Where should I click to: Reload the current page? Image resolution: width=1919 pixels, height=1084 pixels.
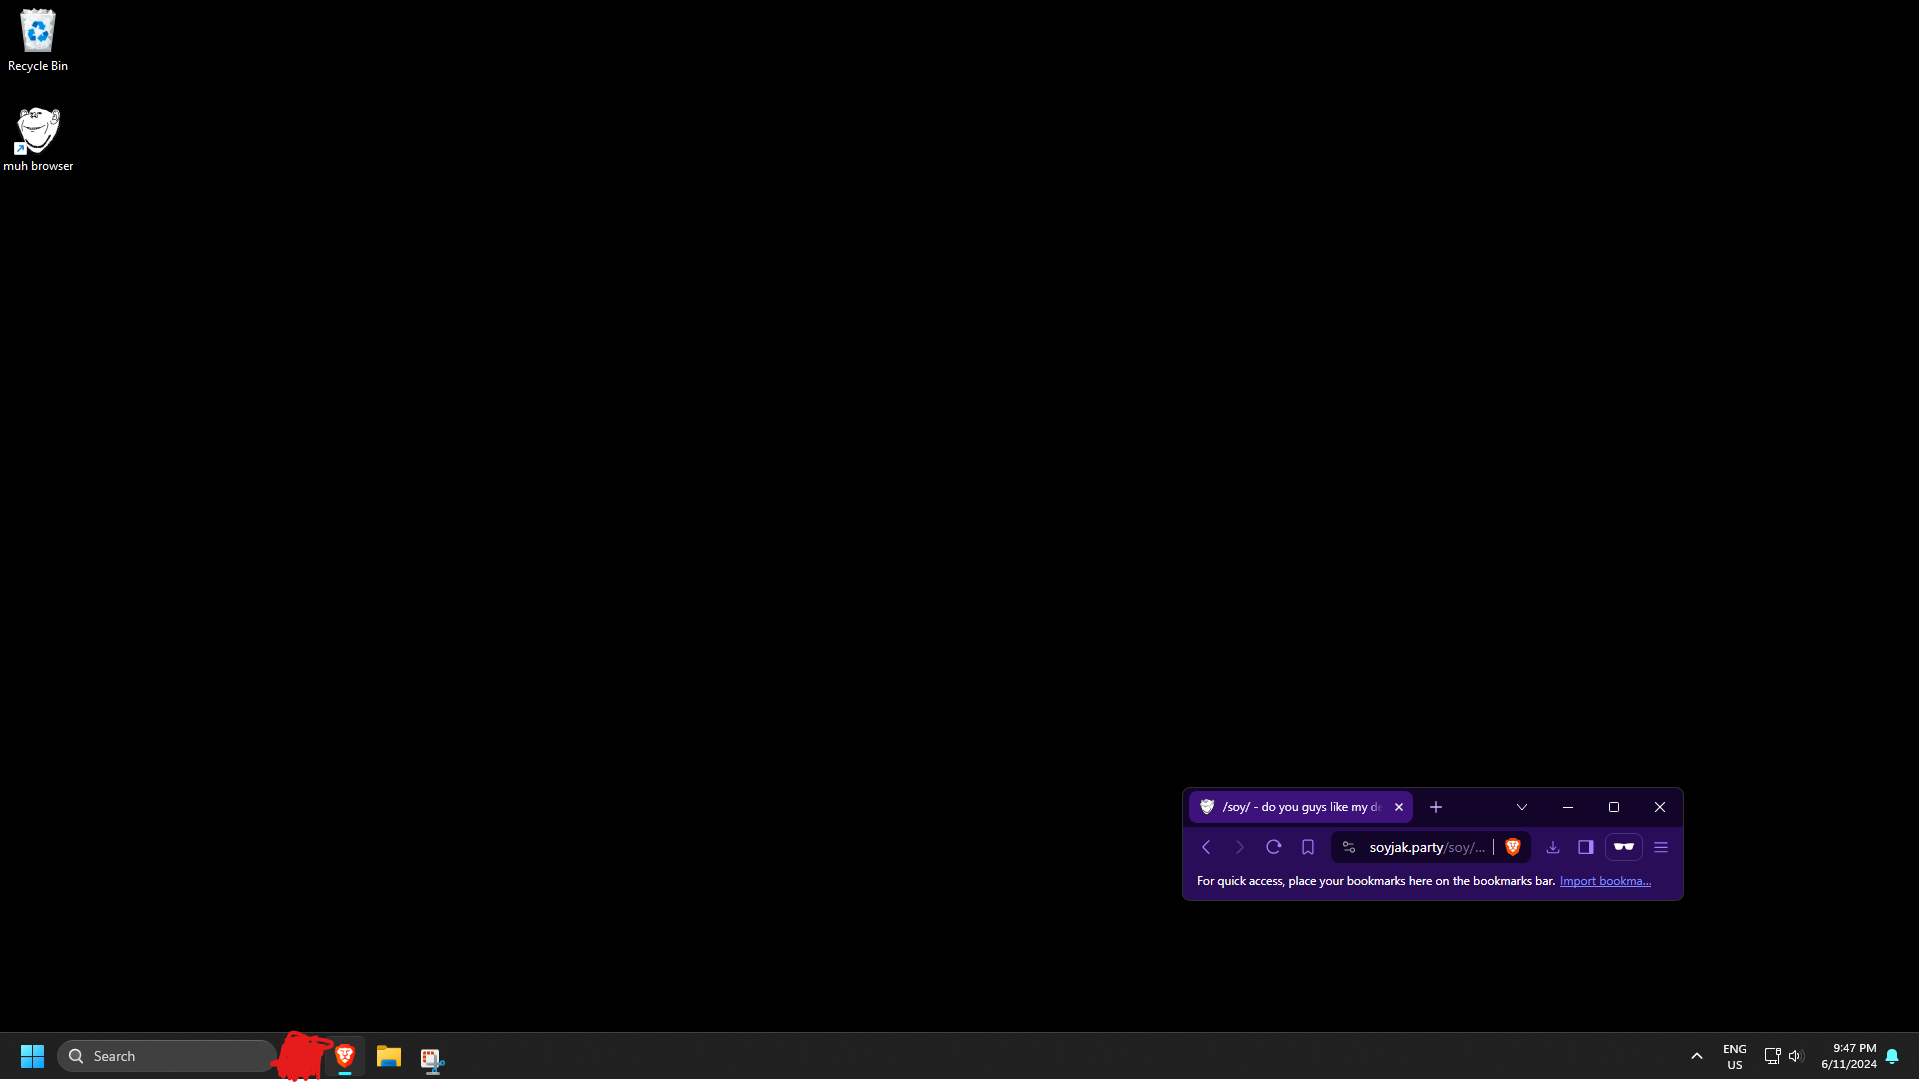(1273, 847)
